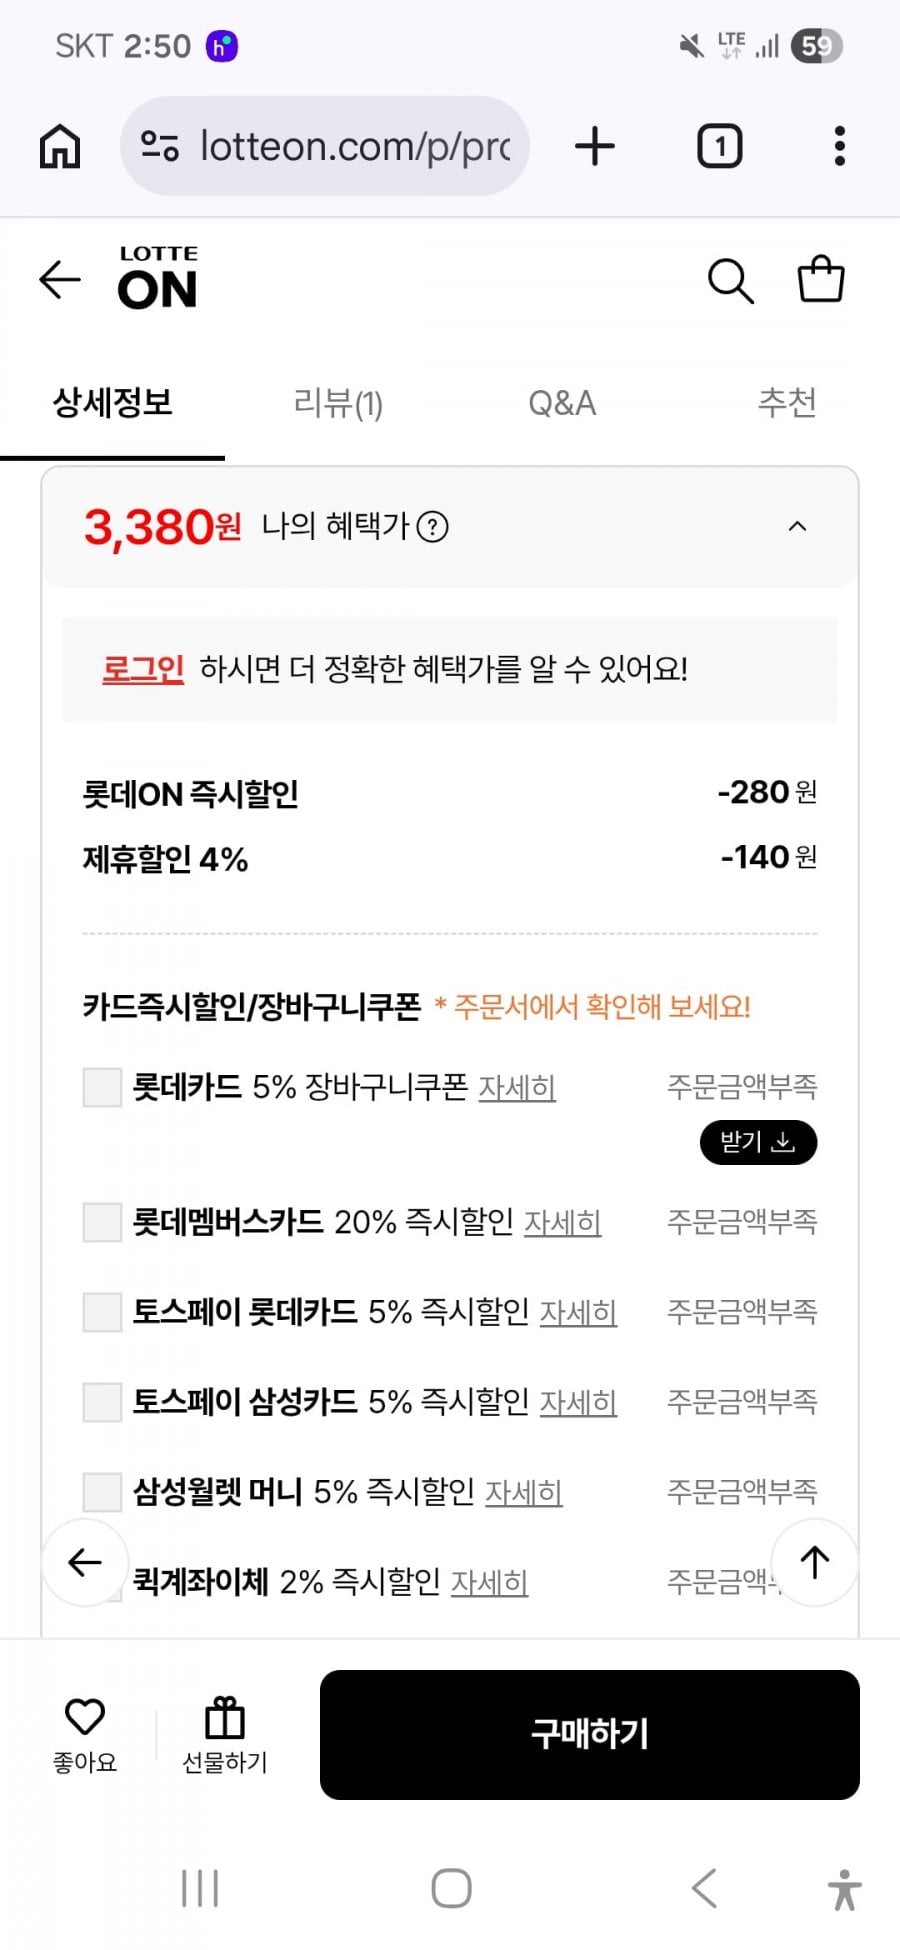
Task: Tap the browser home icon
Action: 60,147
